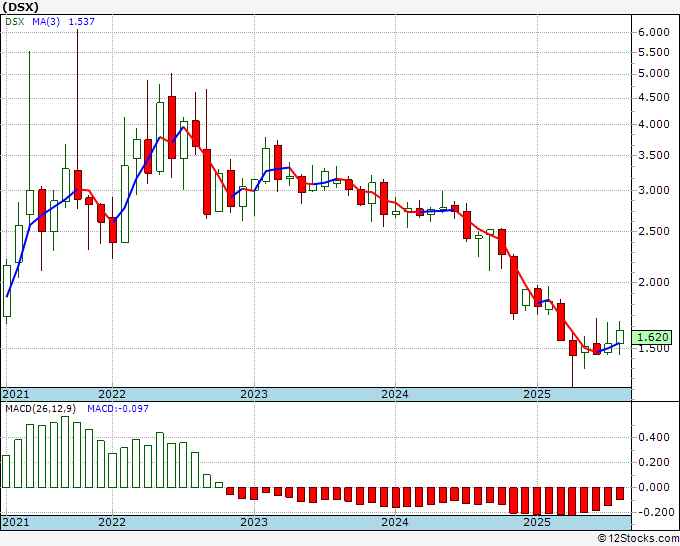Click the DSX legend label
Viewport: 680px width, 546px height.
pos(15,21)
